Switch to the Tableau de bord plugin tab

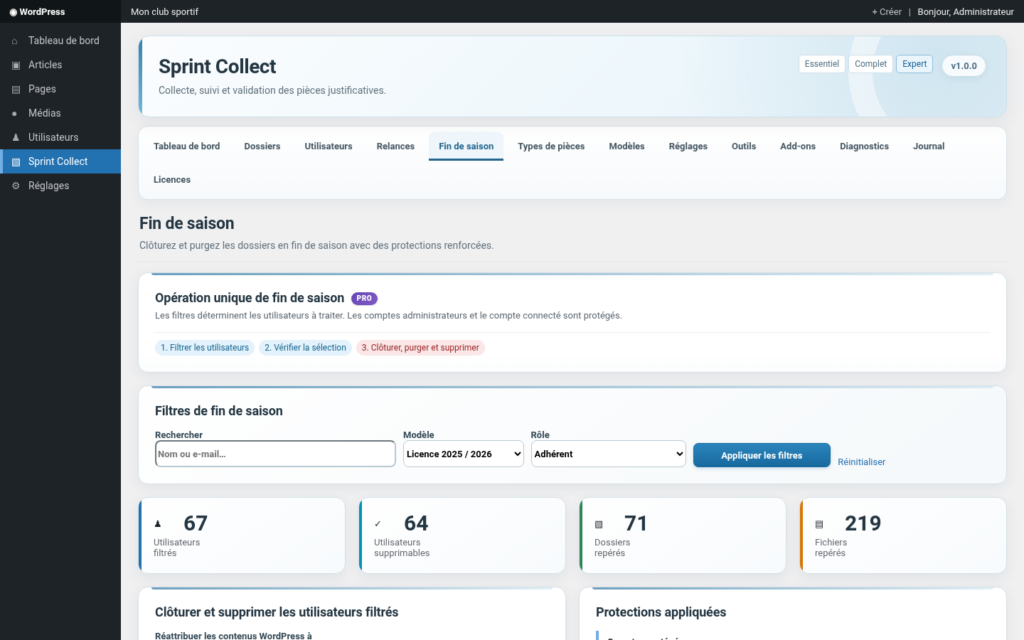pyautogui.click(x=187, y=146)
